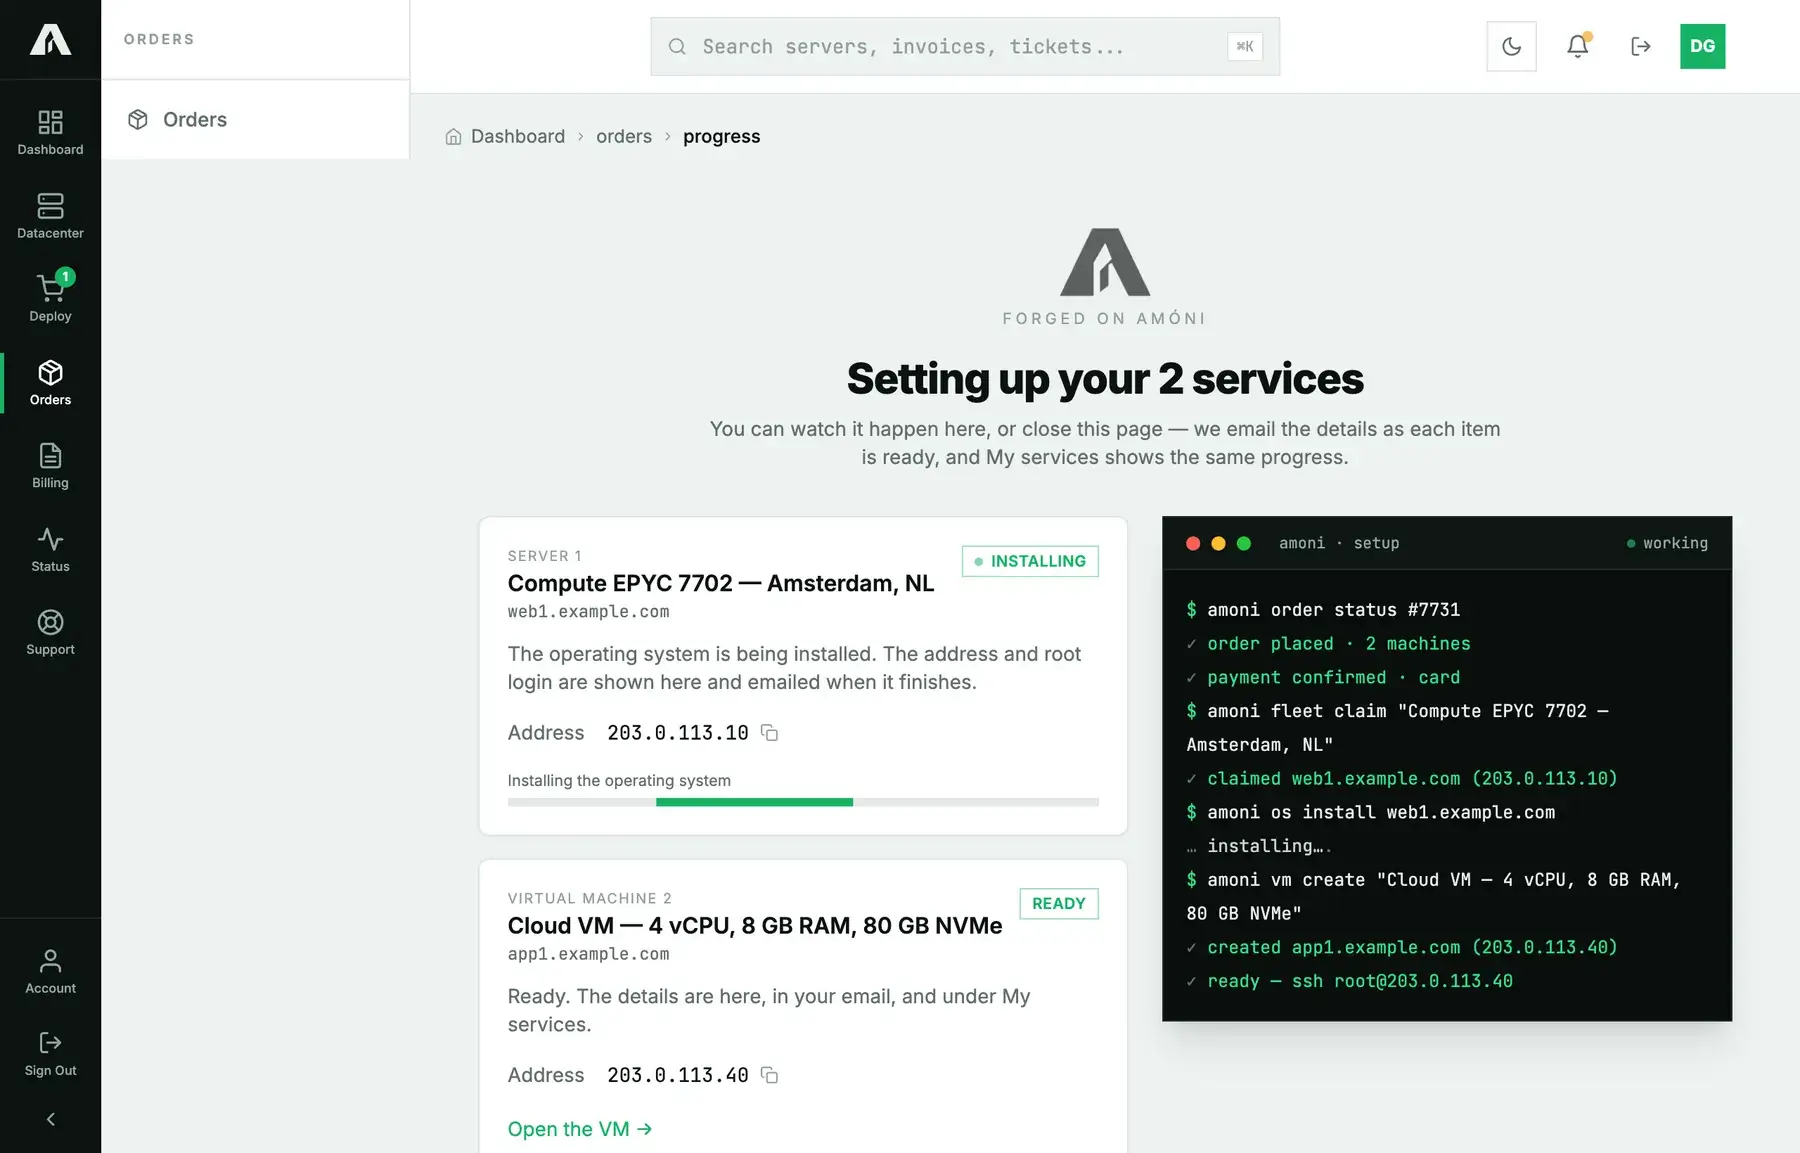The height and width of the screenshot is (1153, 1800).
Task: Click web1.example.com hostname in Server 1 card
Action: coord(588,612)
